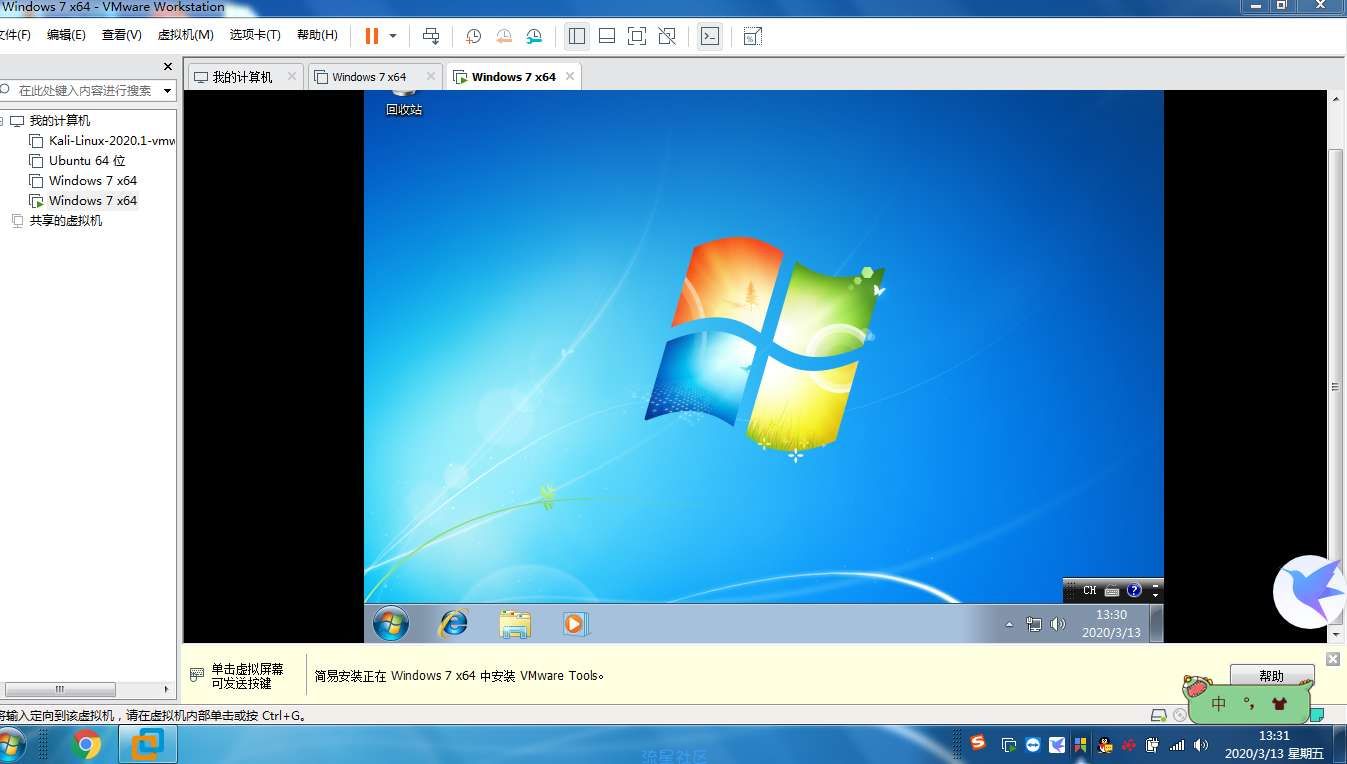Click the 帮助 button in the notification bar
The image size is (1347, 764).
1271,676
